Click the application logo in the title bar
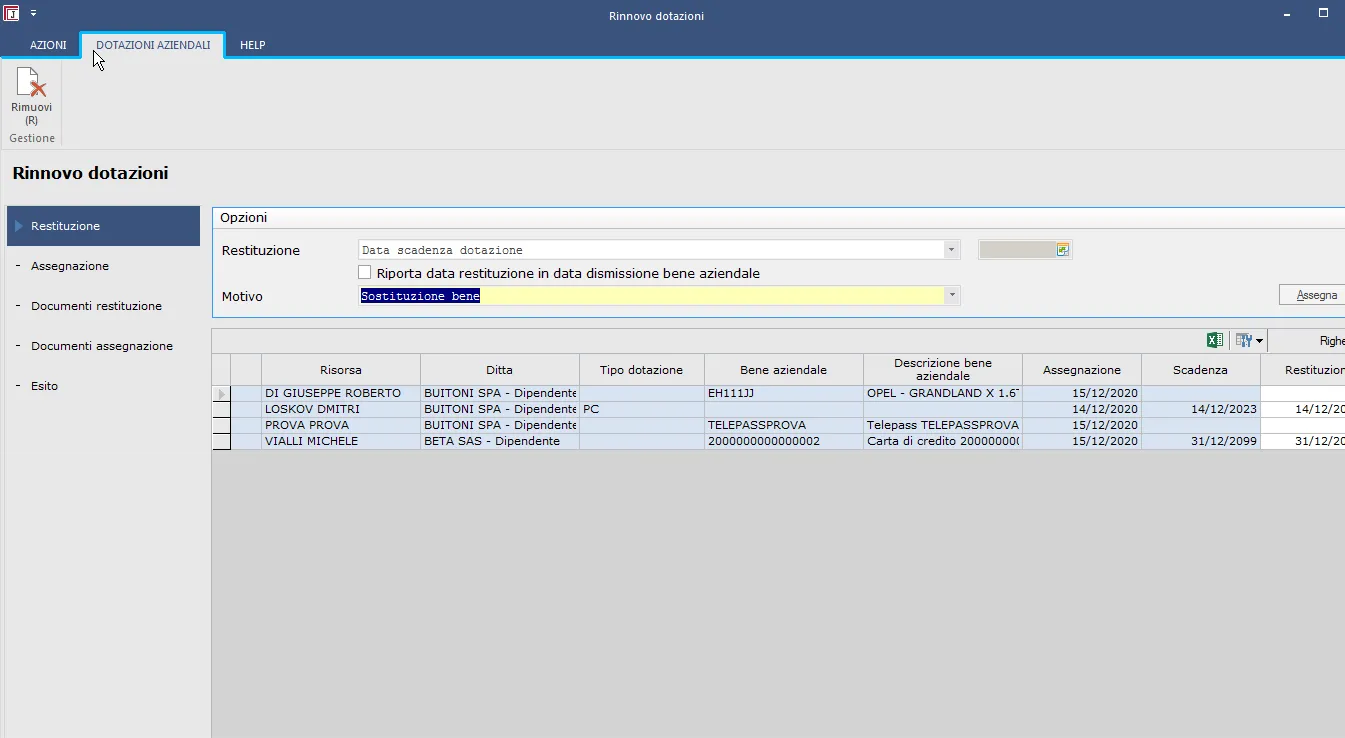The width and height of the screenshot is (1345, 738). [x=12, y=14]
